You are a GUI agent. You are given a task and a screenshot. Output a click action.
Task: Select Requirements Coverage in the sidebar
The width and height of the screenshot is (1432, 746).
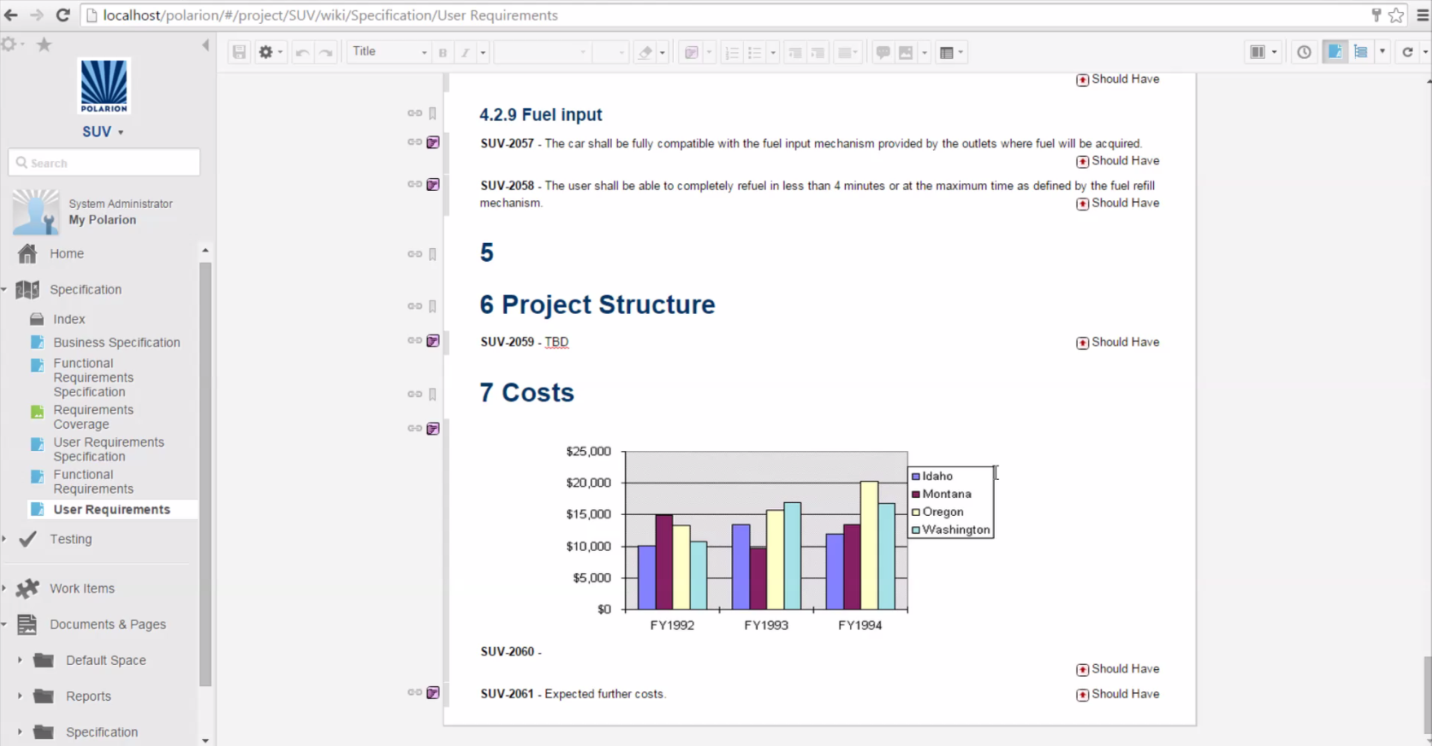(x=93, y=417)
